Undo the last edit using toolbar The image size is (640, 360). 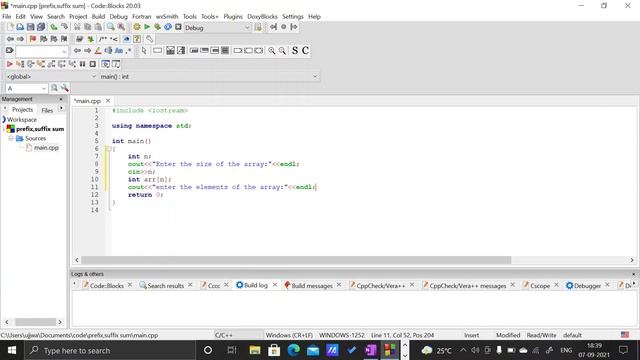[x=54, y=27]
